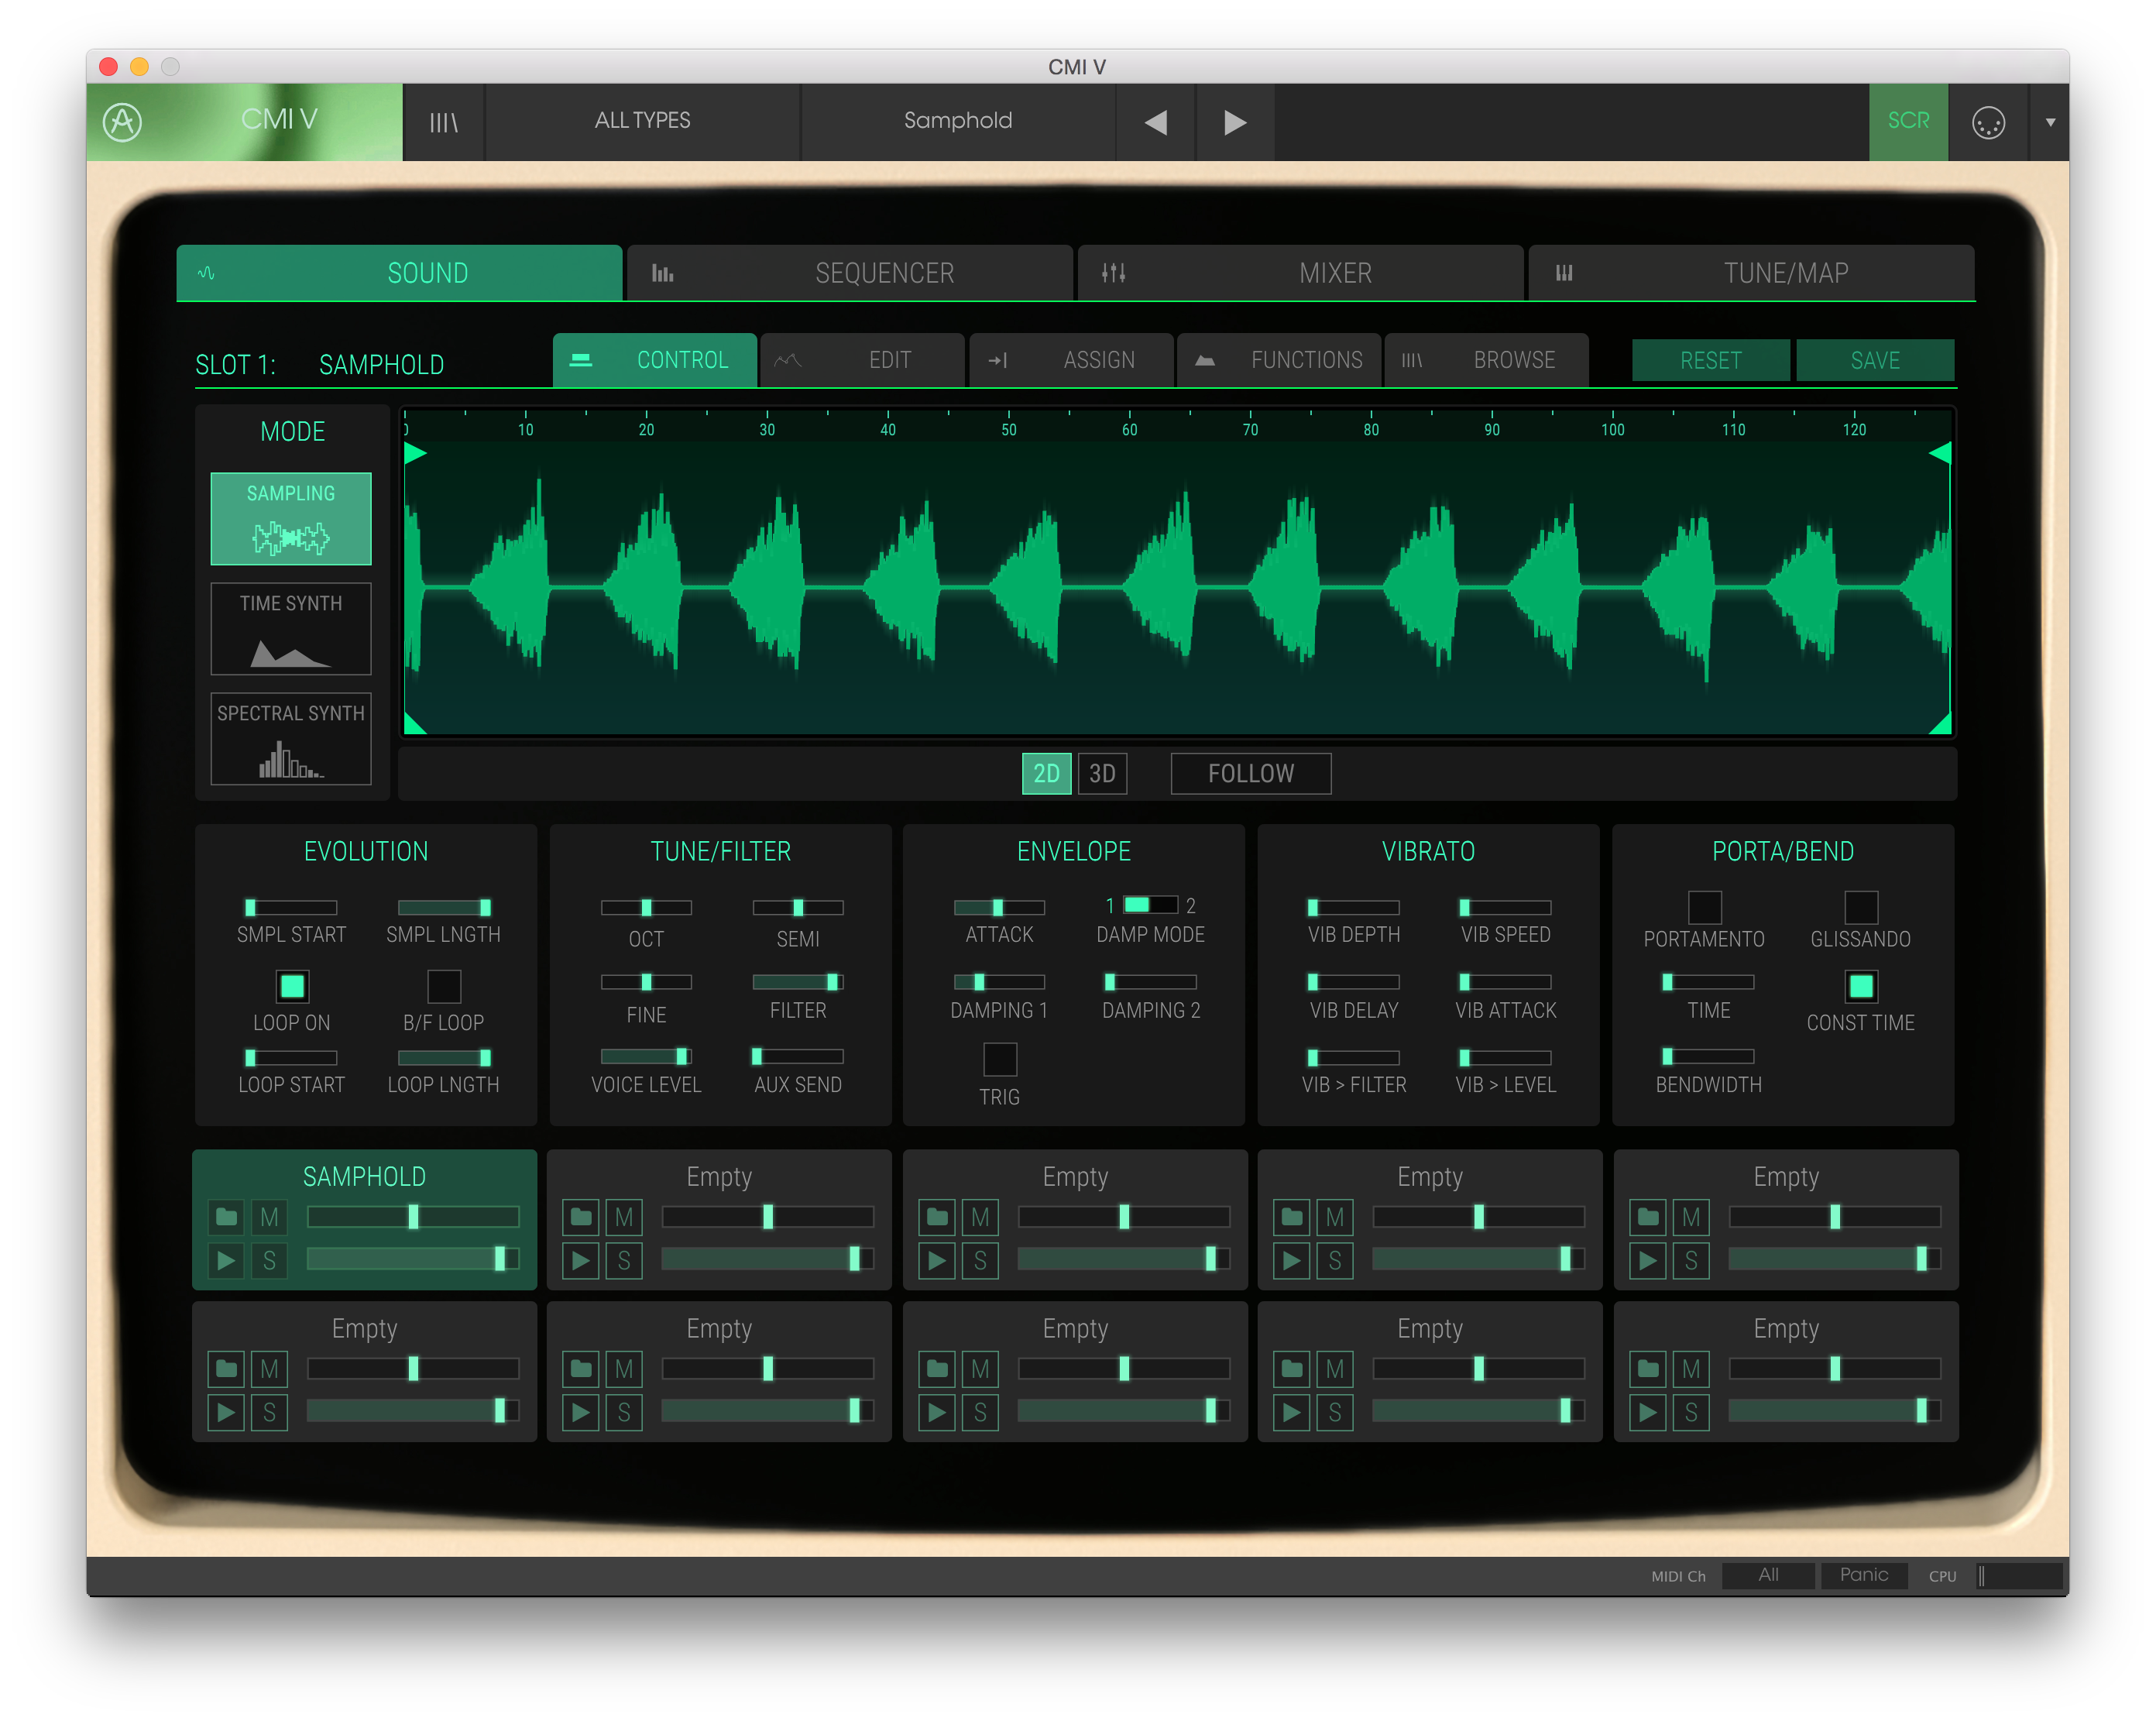The image size is (2156, 1721).
Task: Play the SAMPHOLD slot sample
Action: 227,1260
